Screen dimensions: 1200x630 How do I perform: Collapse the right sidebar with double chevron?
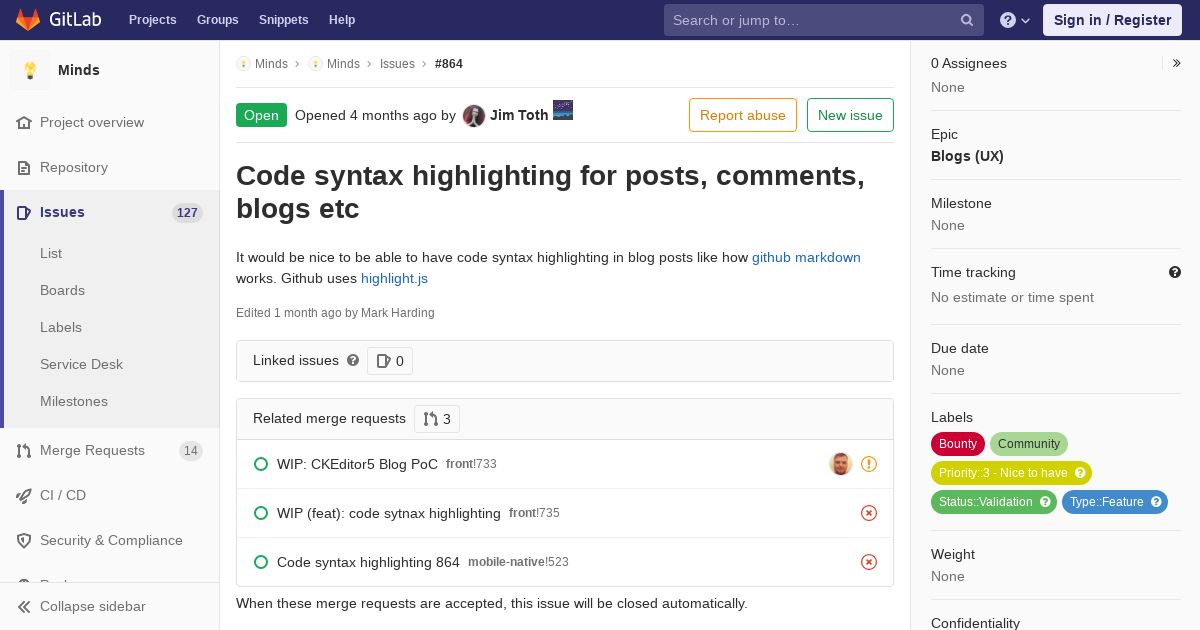pyautogui.click(x=1177, y=63)
